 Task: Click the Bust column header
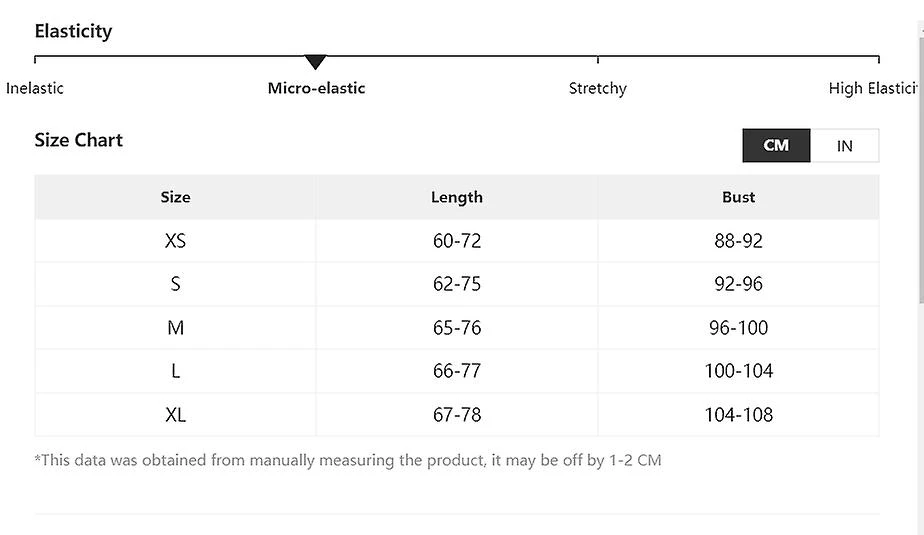click(x=738, y=197)
